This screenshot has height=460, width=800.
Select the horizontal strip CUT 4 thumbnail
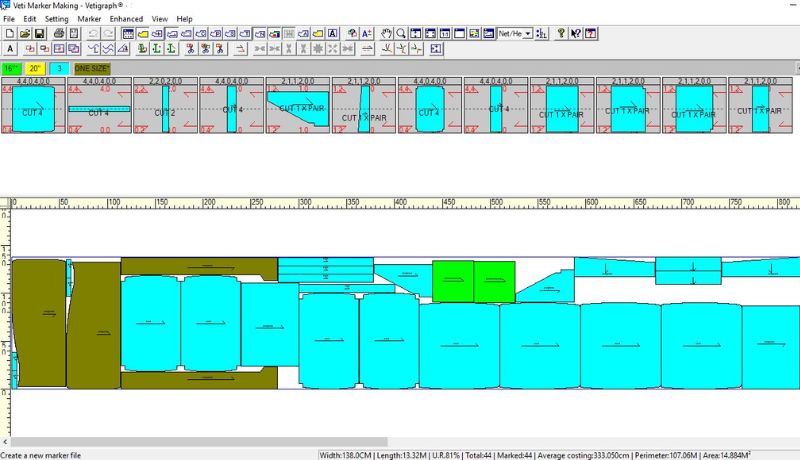click(99, 106)
